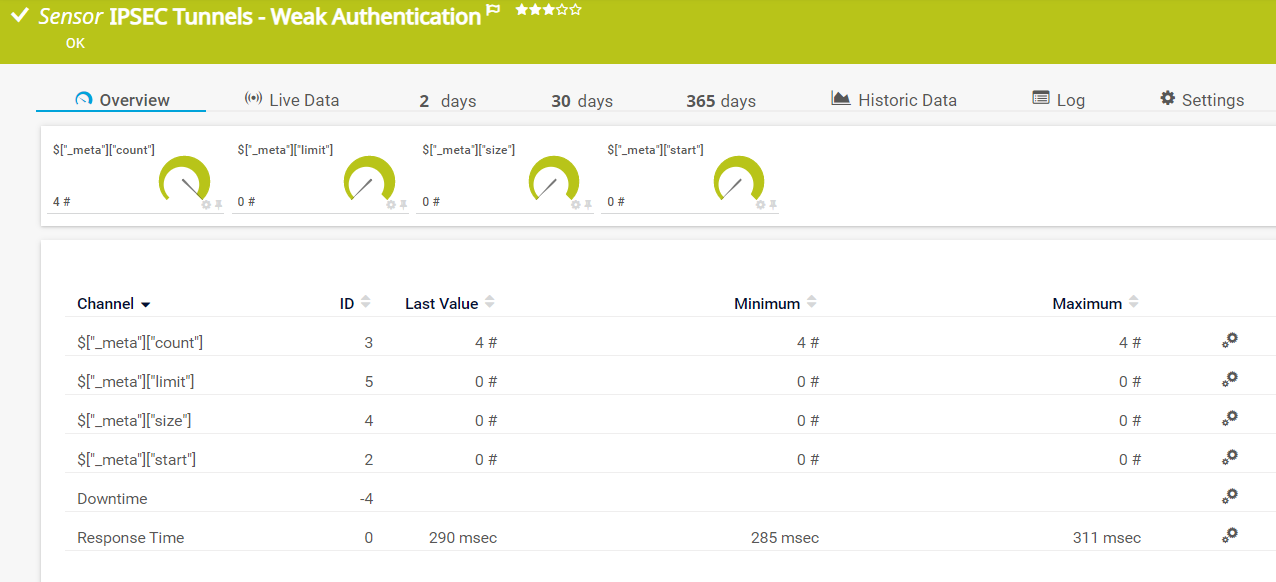Show the 30 days graph view
Image resolution: width=1276 pixels, height=582 pixels.
pyautogui.click(x=581, y=101)
